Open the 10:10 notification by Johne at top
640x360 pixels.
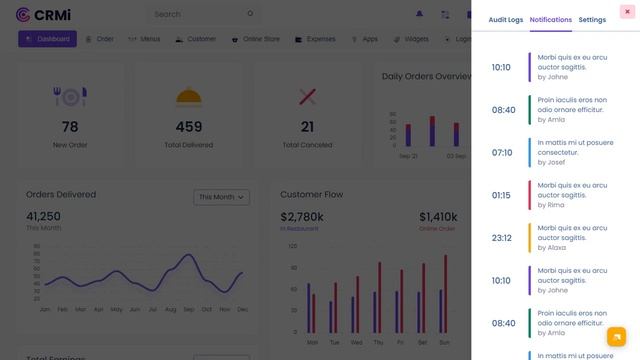click(x=554, y=67)
